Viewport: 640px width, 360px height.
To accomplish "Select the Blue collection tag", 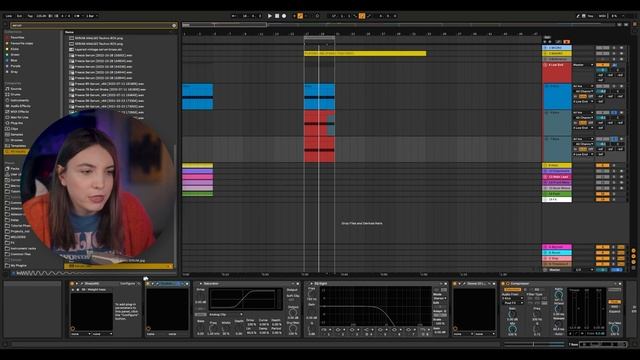I will [x=14, y=60].
